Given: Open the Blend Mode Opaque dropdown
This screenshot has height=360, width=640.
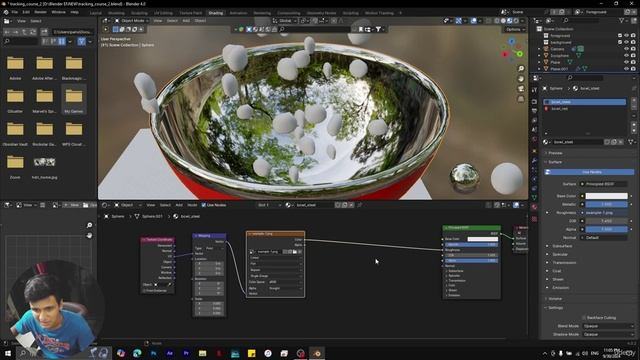Looking at the screenshot, I should click(608, 326).
